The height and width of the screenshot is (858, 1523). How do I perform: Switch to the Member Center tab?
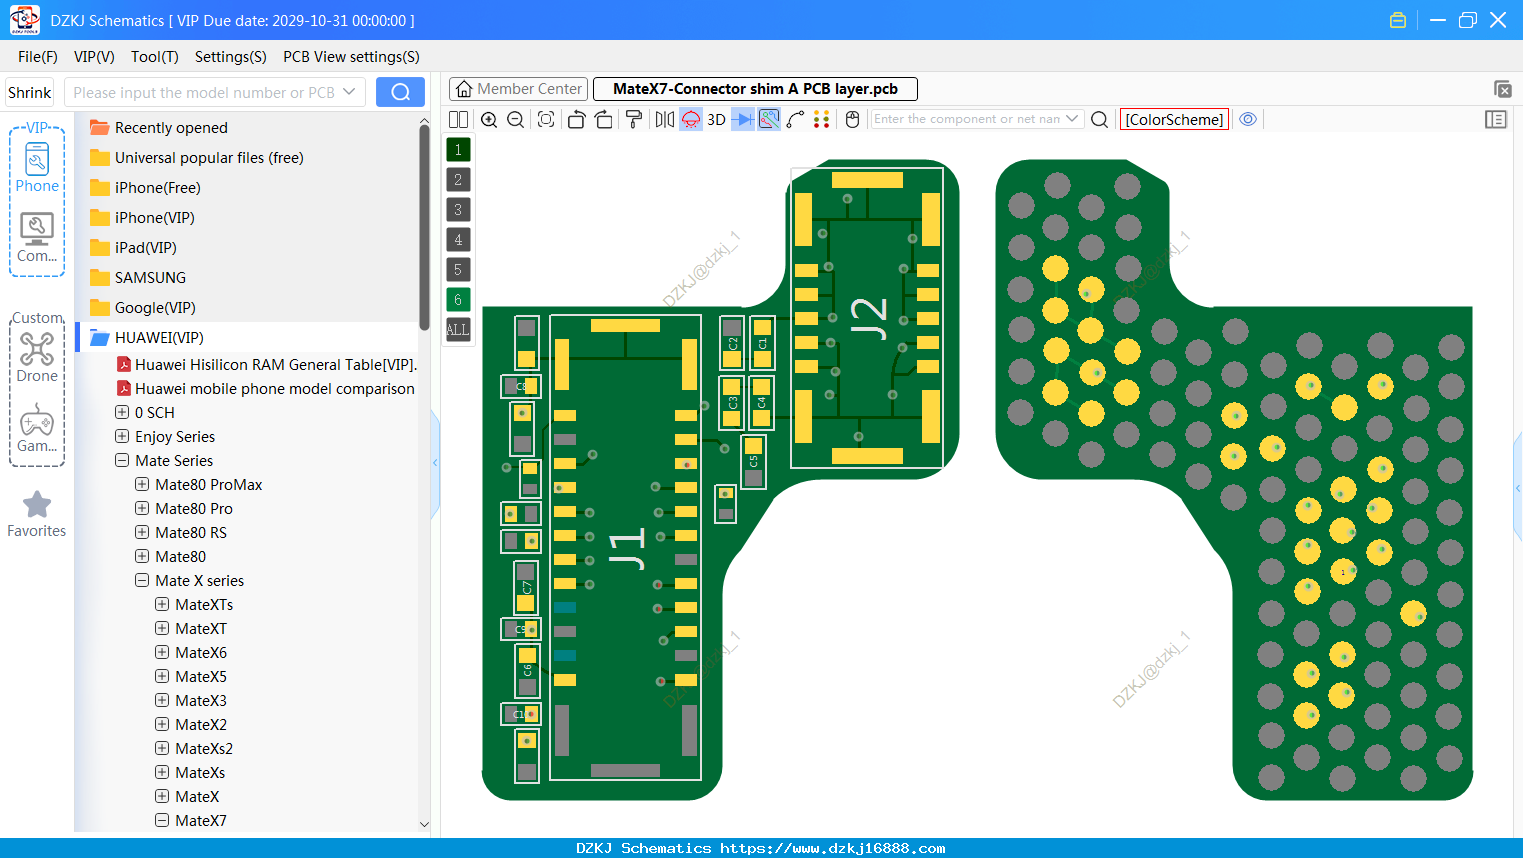point(519,89)
